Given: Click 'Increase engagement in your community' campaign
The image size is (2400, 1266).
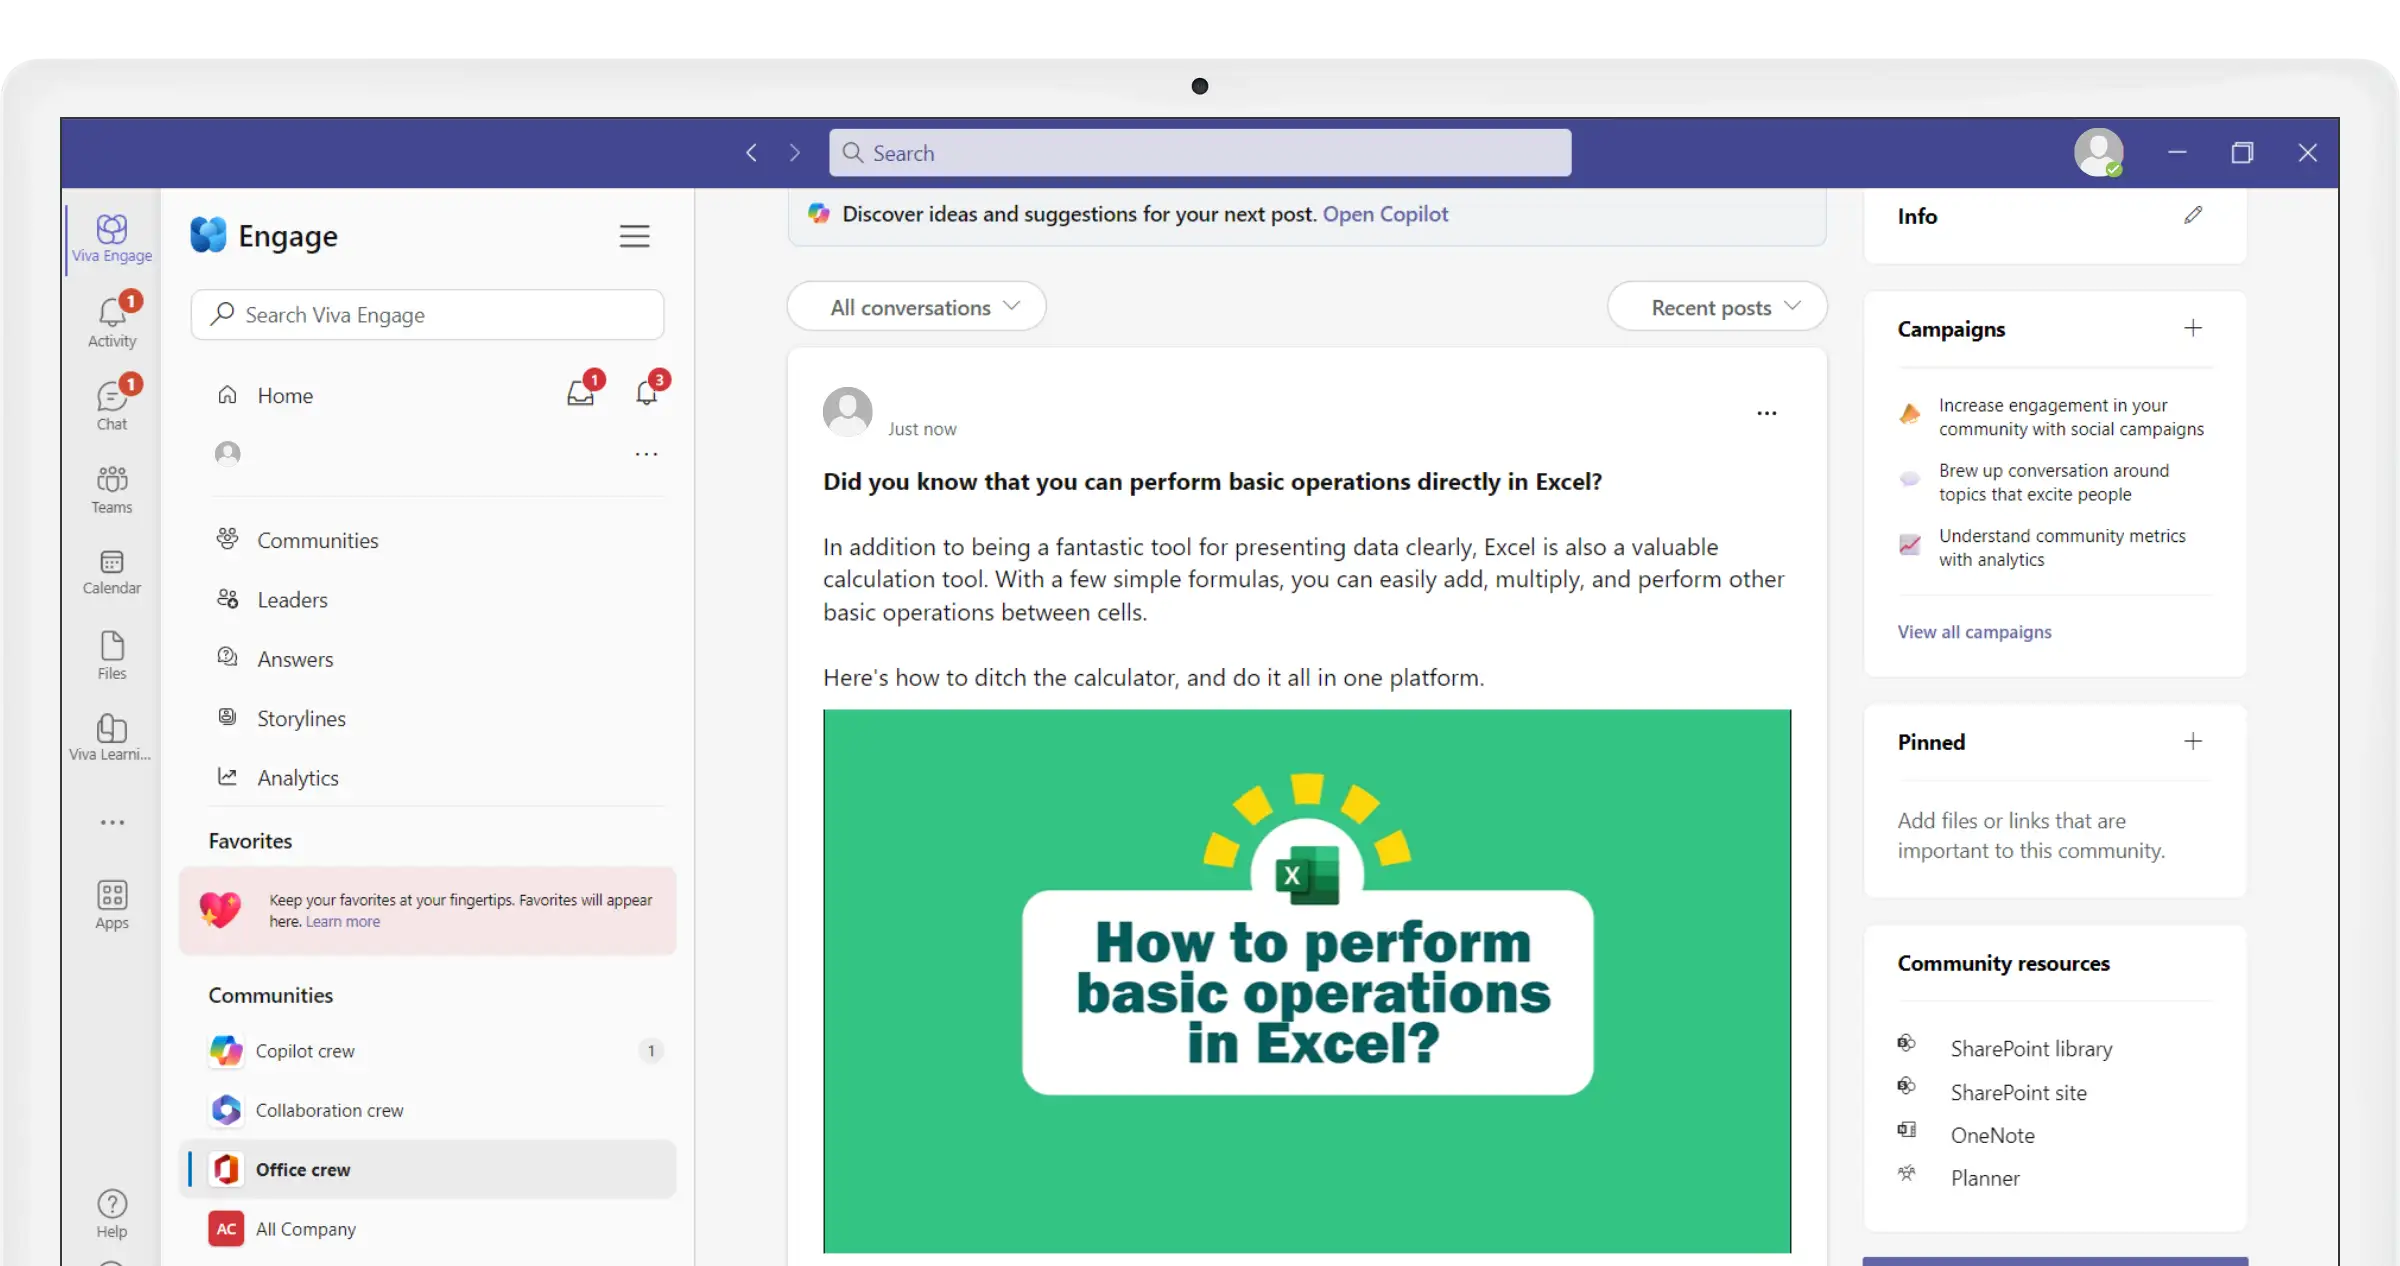Looking at the screenshot, I should tap(2070, 417).
